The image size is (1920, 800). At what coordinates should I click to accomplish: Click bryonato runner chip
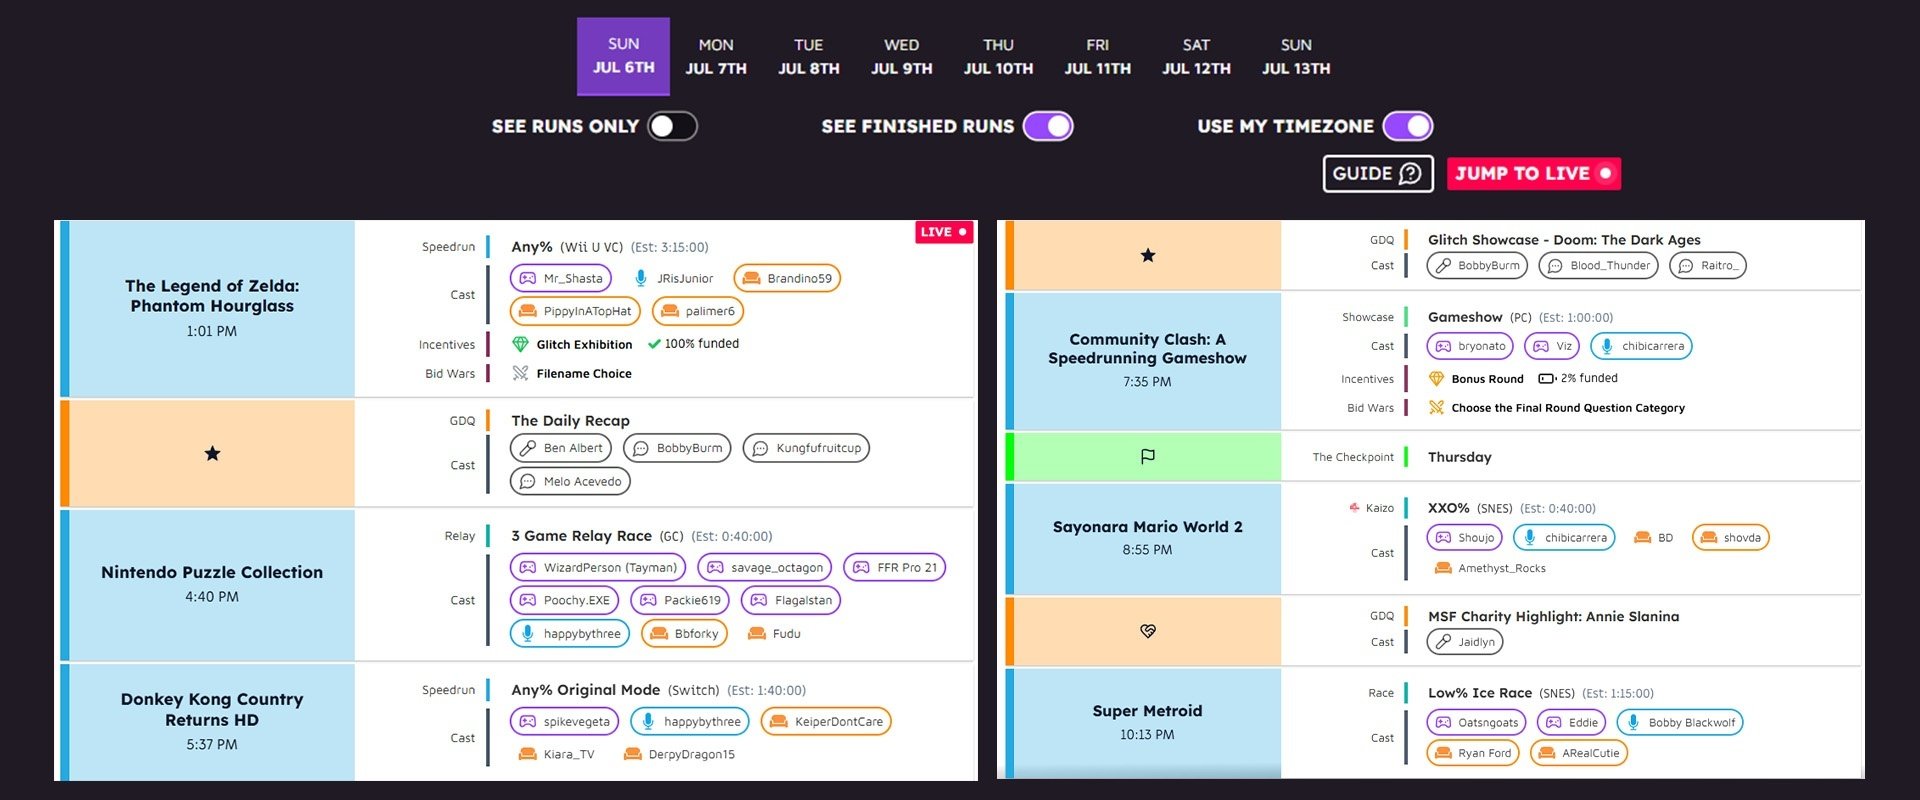coord(1470,346)
